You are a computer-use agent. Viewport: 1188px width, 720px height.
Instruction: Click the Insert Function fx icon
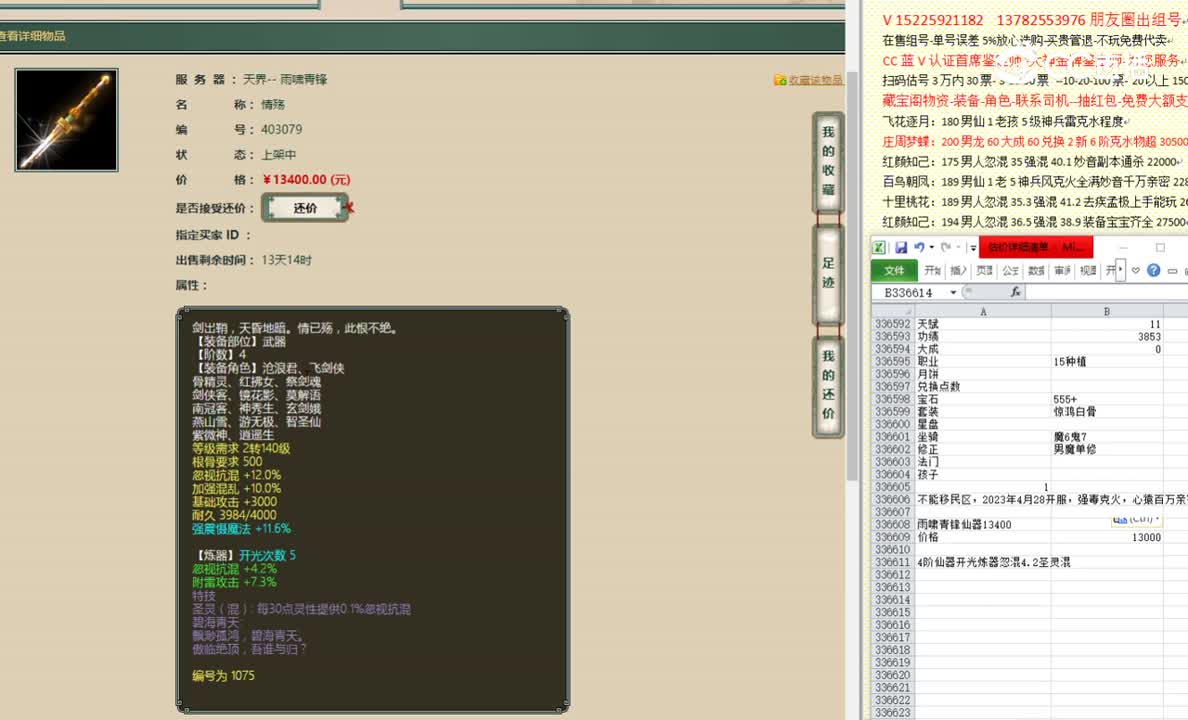pyautogui.click(x=1015, y=291)
